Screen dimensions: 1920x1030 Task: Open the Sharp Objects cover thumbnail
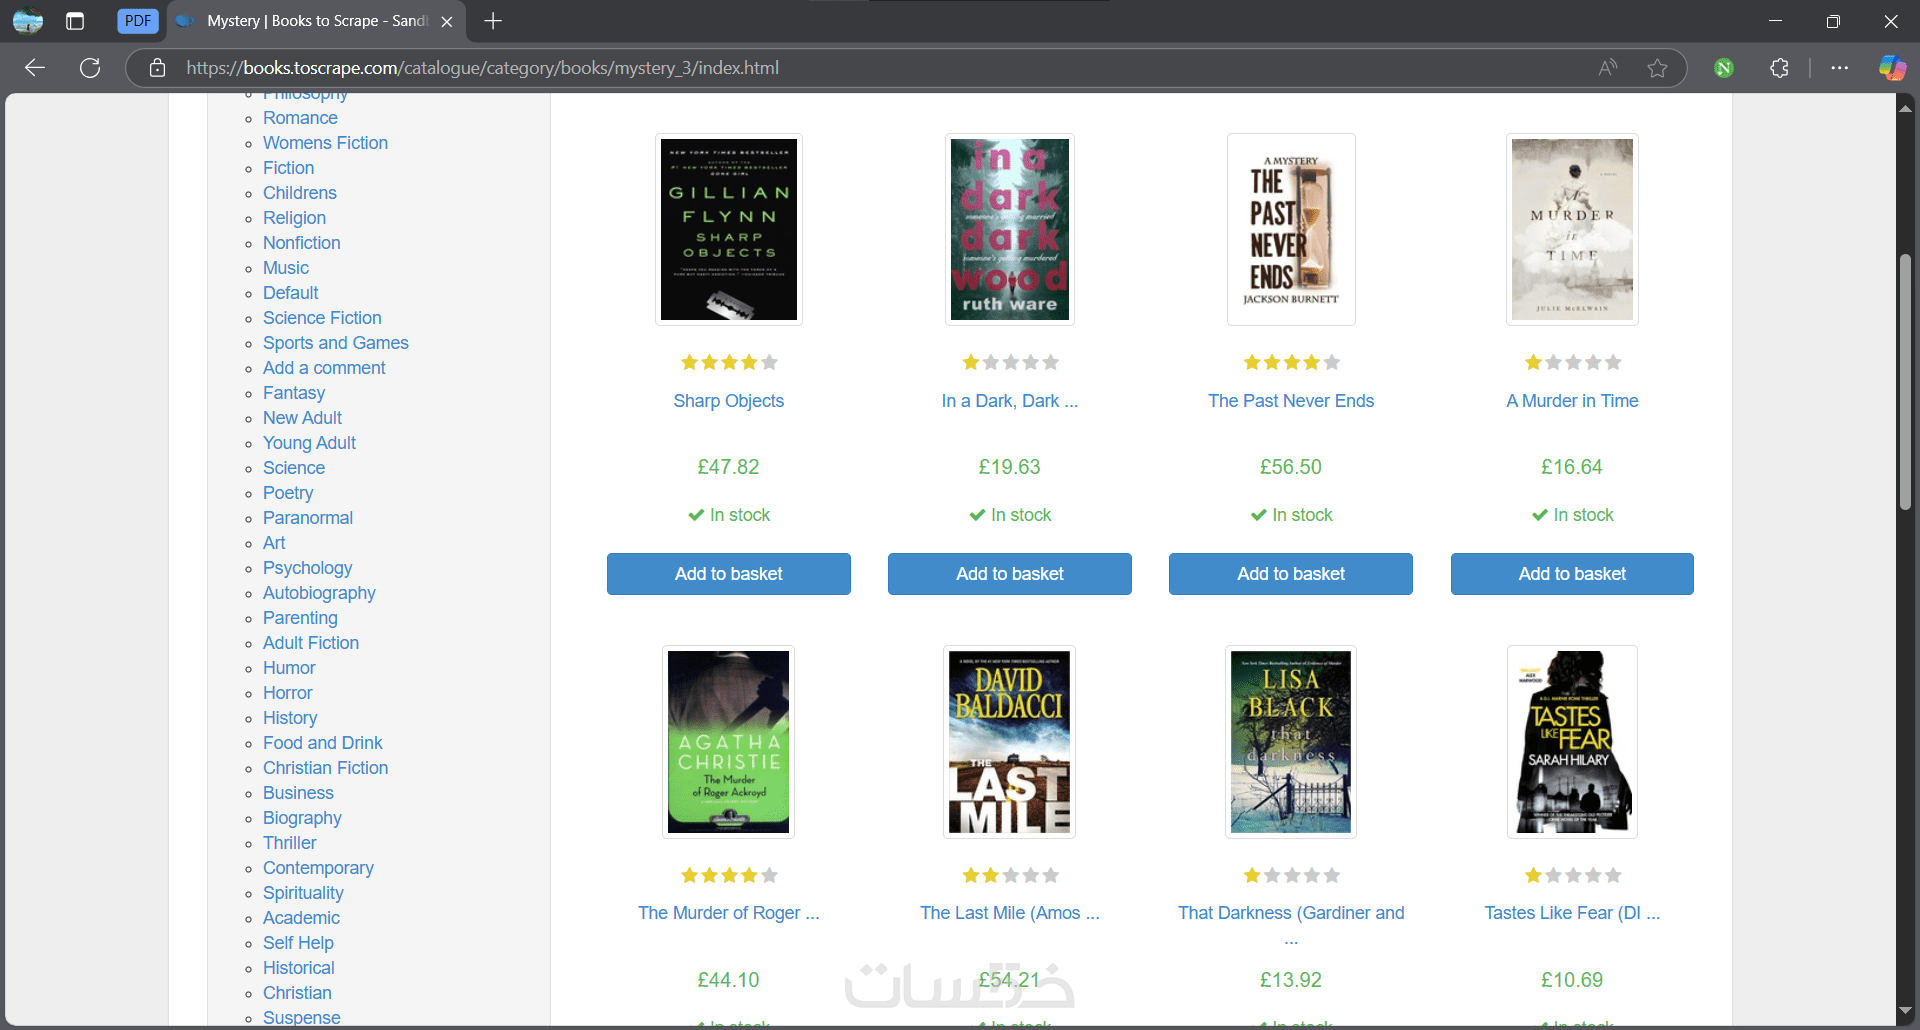[729, 229]
